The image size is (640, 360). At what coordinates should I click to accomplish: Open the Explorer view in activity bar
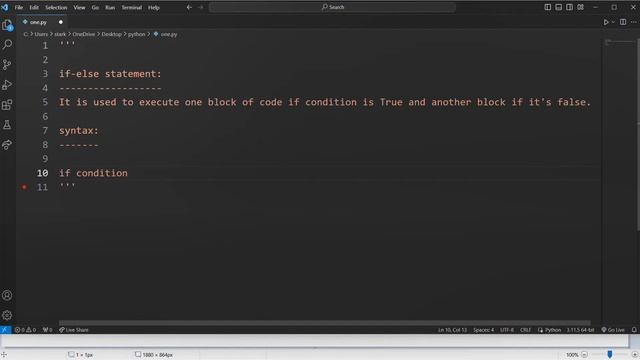coord(7,25)
